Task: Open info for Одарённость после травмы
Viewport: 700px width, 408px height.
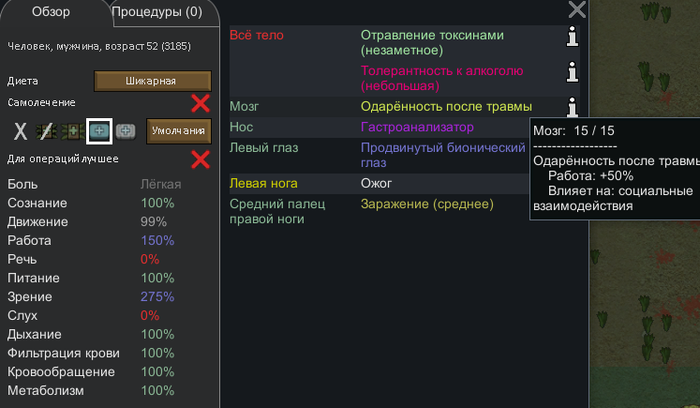Action: 572,106
